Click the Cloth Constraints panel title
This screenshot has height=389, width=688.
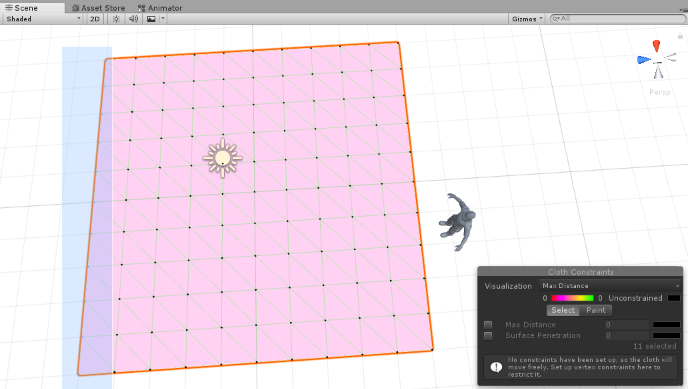point(580,272)
